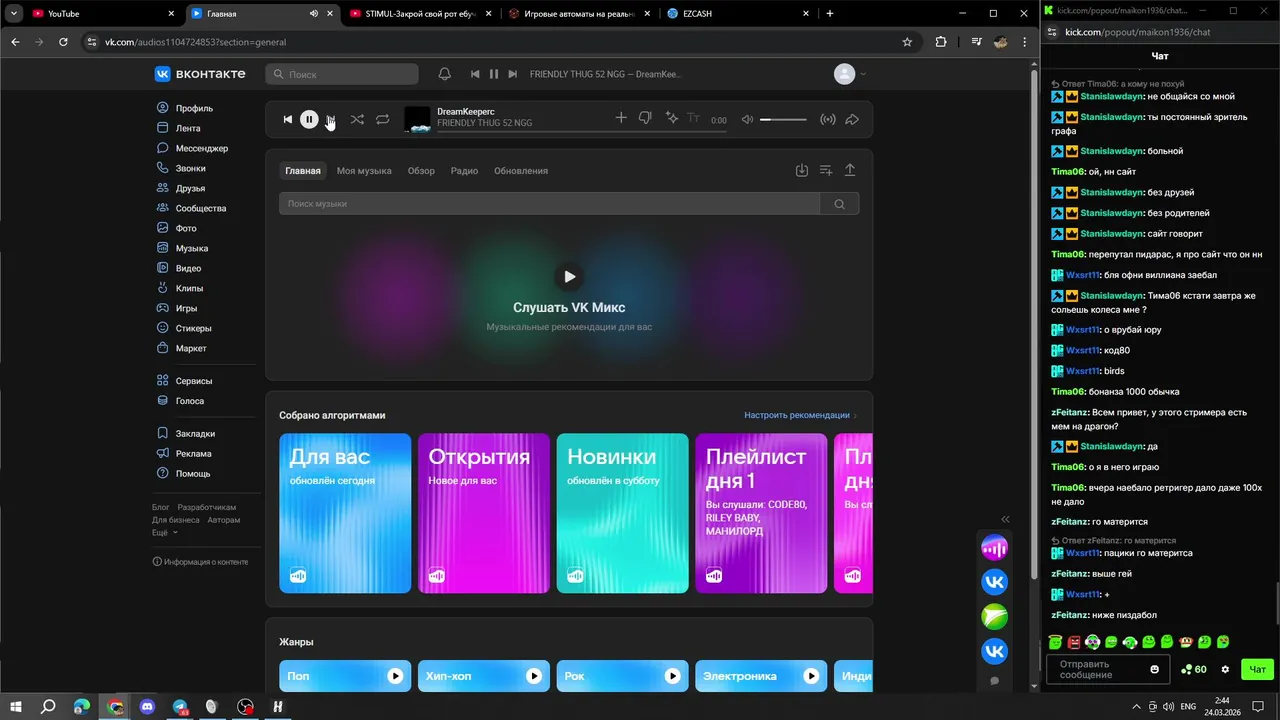Viewport: 1280px width, 720px height.
Task: Share the current track arrow icon
Action: 852,119
